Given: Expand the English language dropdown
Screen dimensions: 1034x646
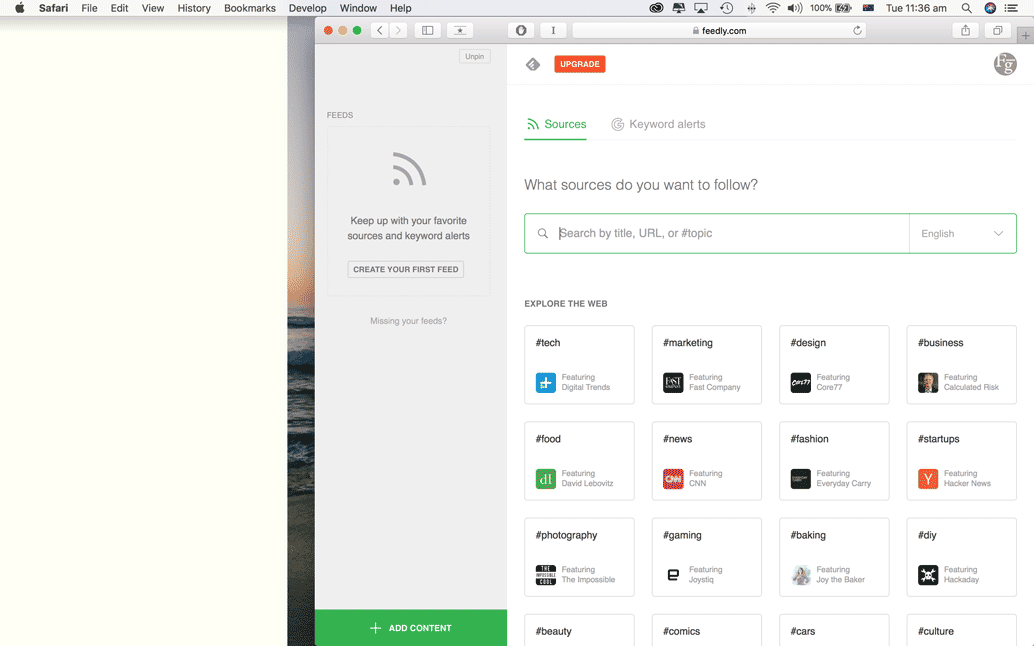Looking at the screenshot, I should pos(962,233).
